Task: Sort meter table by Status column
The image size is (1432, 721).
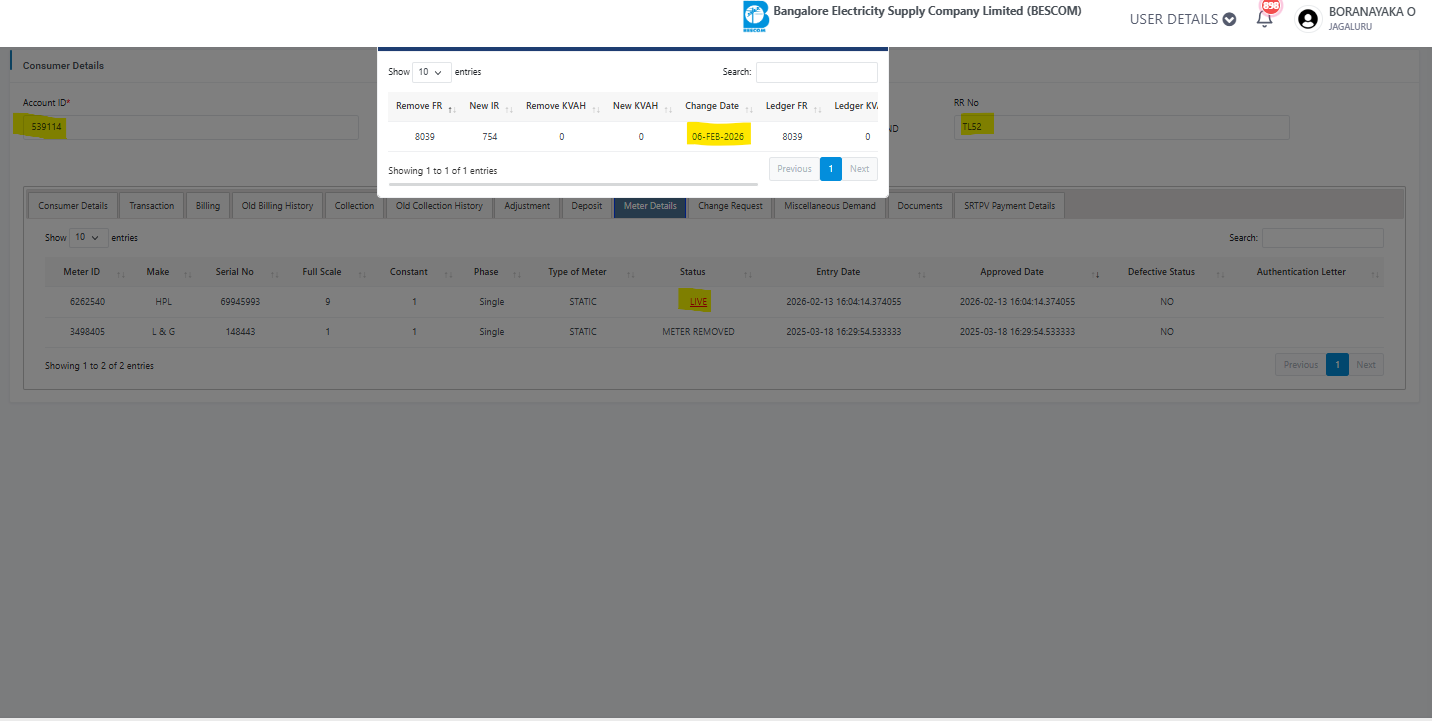Action: pyautogui.click(x=693, y=272)
